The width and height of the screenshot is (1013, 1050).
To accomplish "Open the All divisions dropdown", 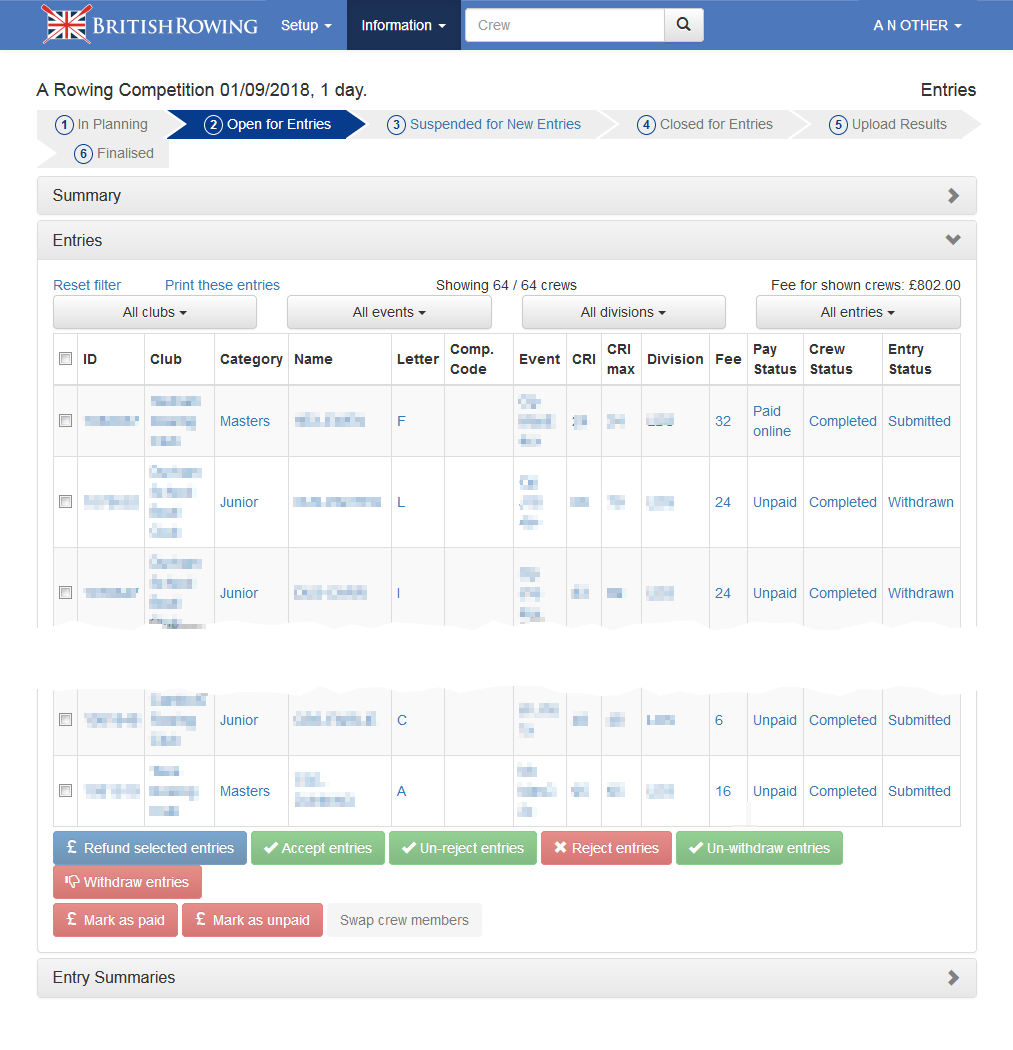I will click(623, 312).
